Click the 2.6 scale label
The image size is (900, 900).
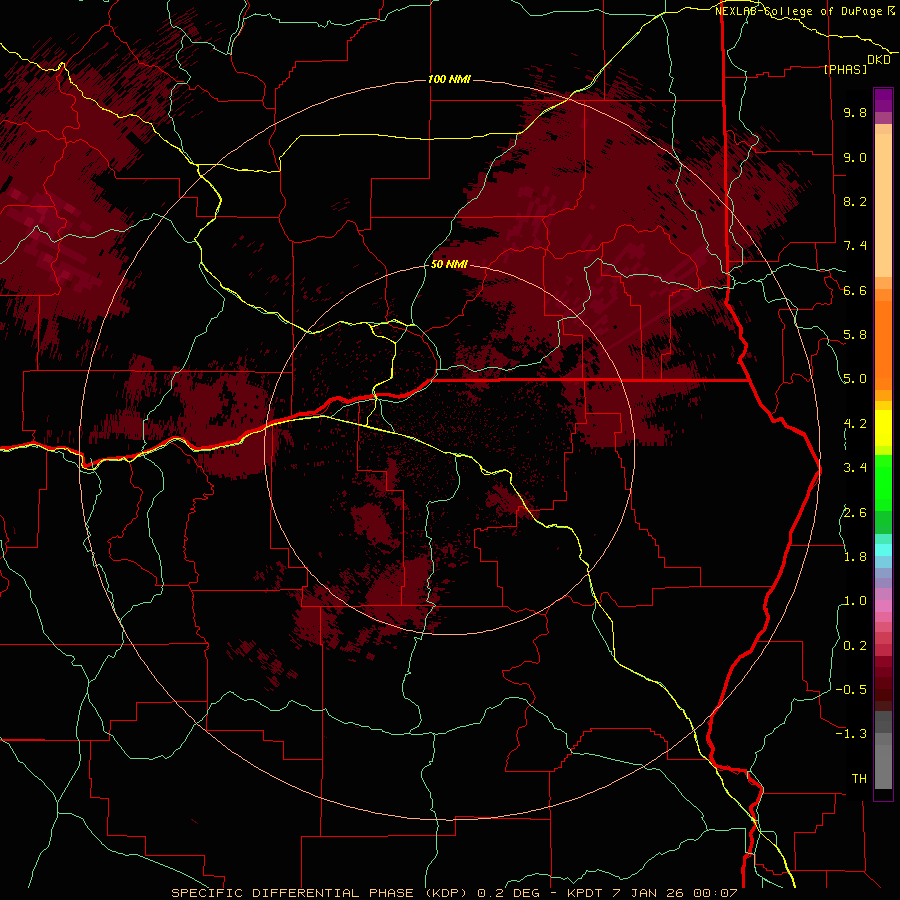[x=855, y=512]
